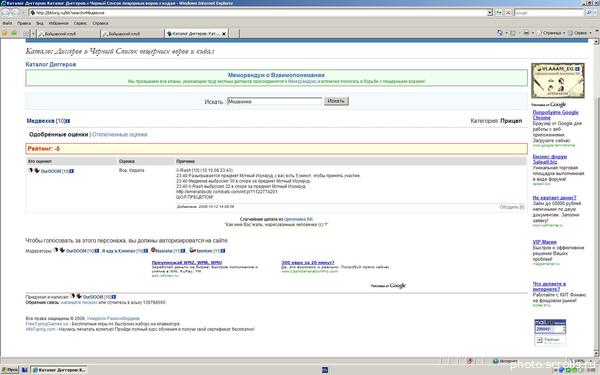The image size is (600, 375).
Task: Select the Отклоненные оценки tab
Action: 119,135
